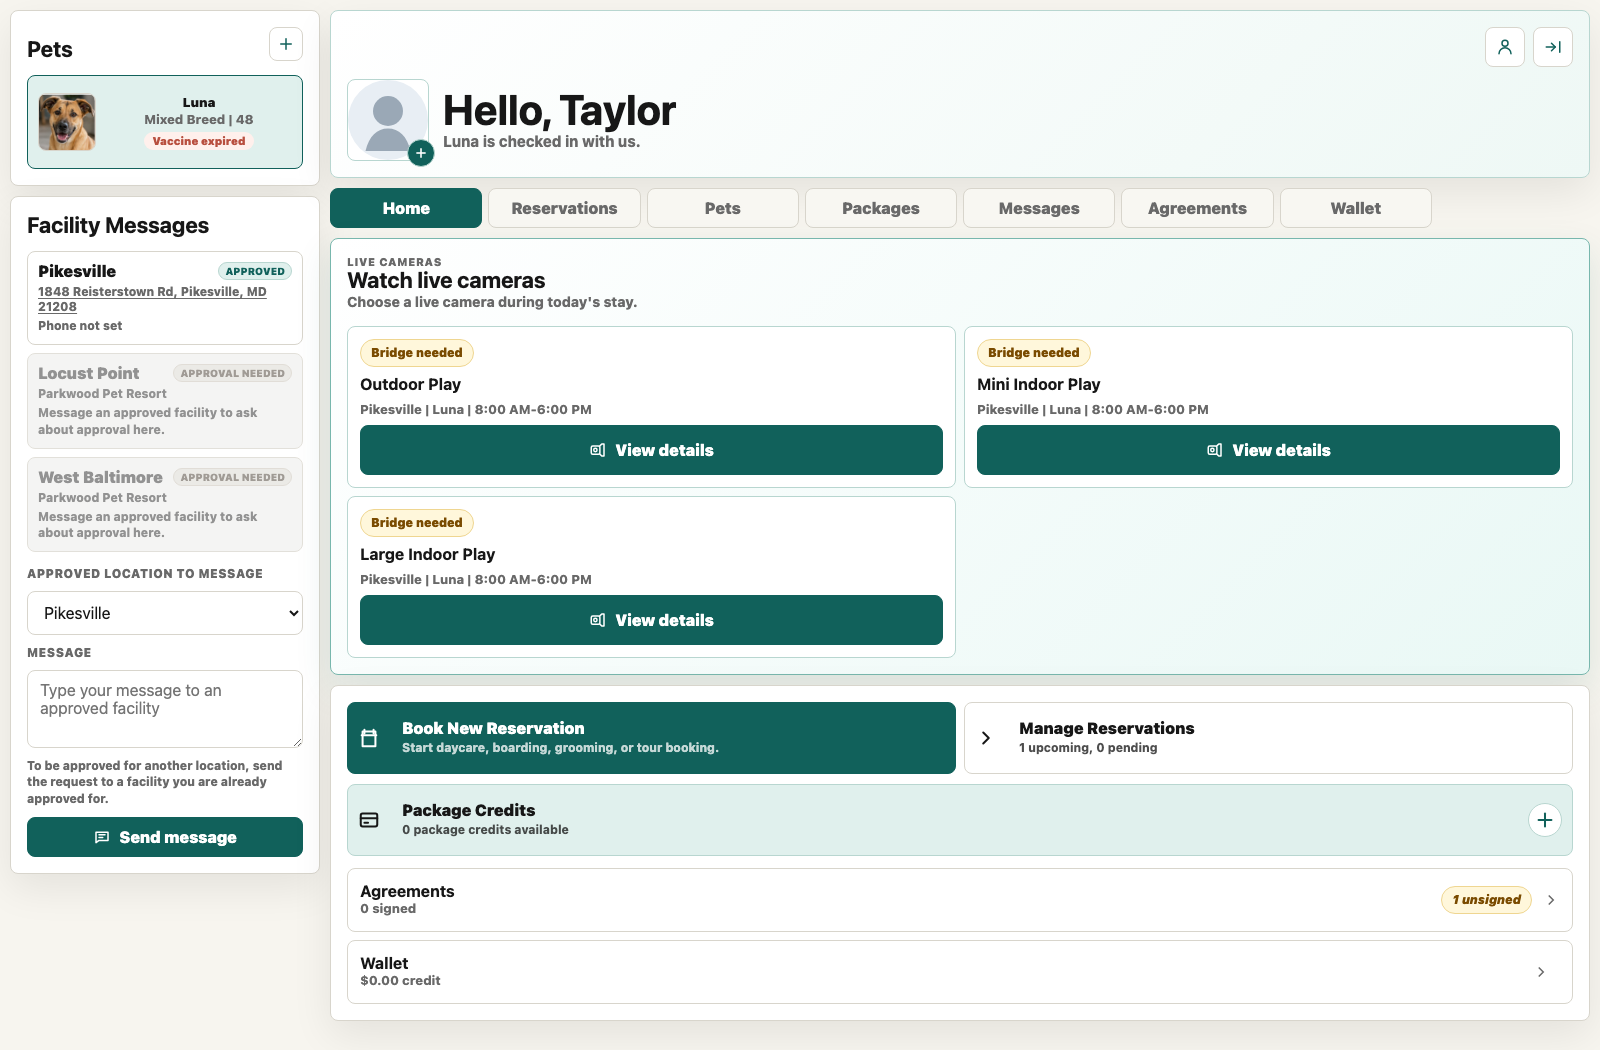Click the APPROVED badge for Pikesville
This screenshot has height=1050, width=1600.
coord(255,271)
